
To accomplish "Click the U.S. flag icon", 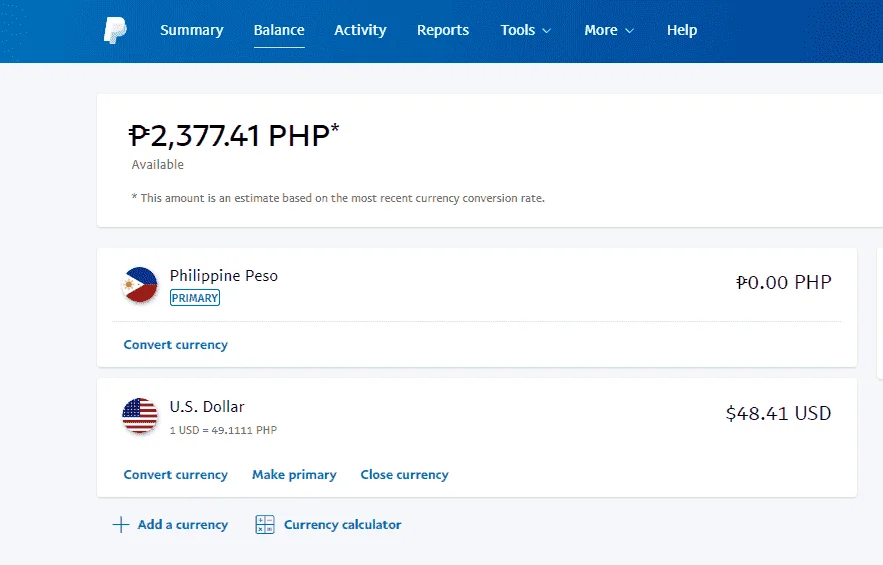I will point(140,416).
